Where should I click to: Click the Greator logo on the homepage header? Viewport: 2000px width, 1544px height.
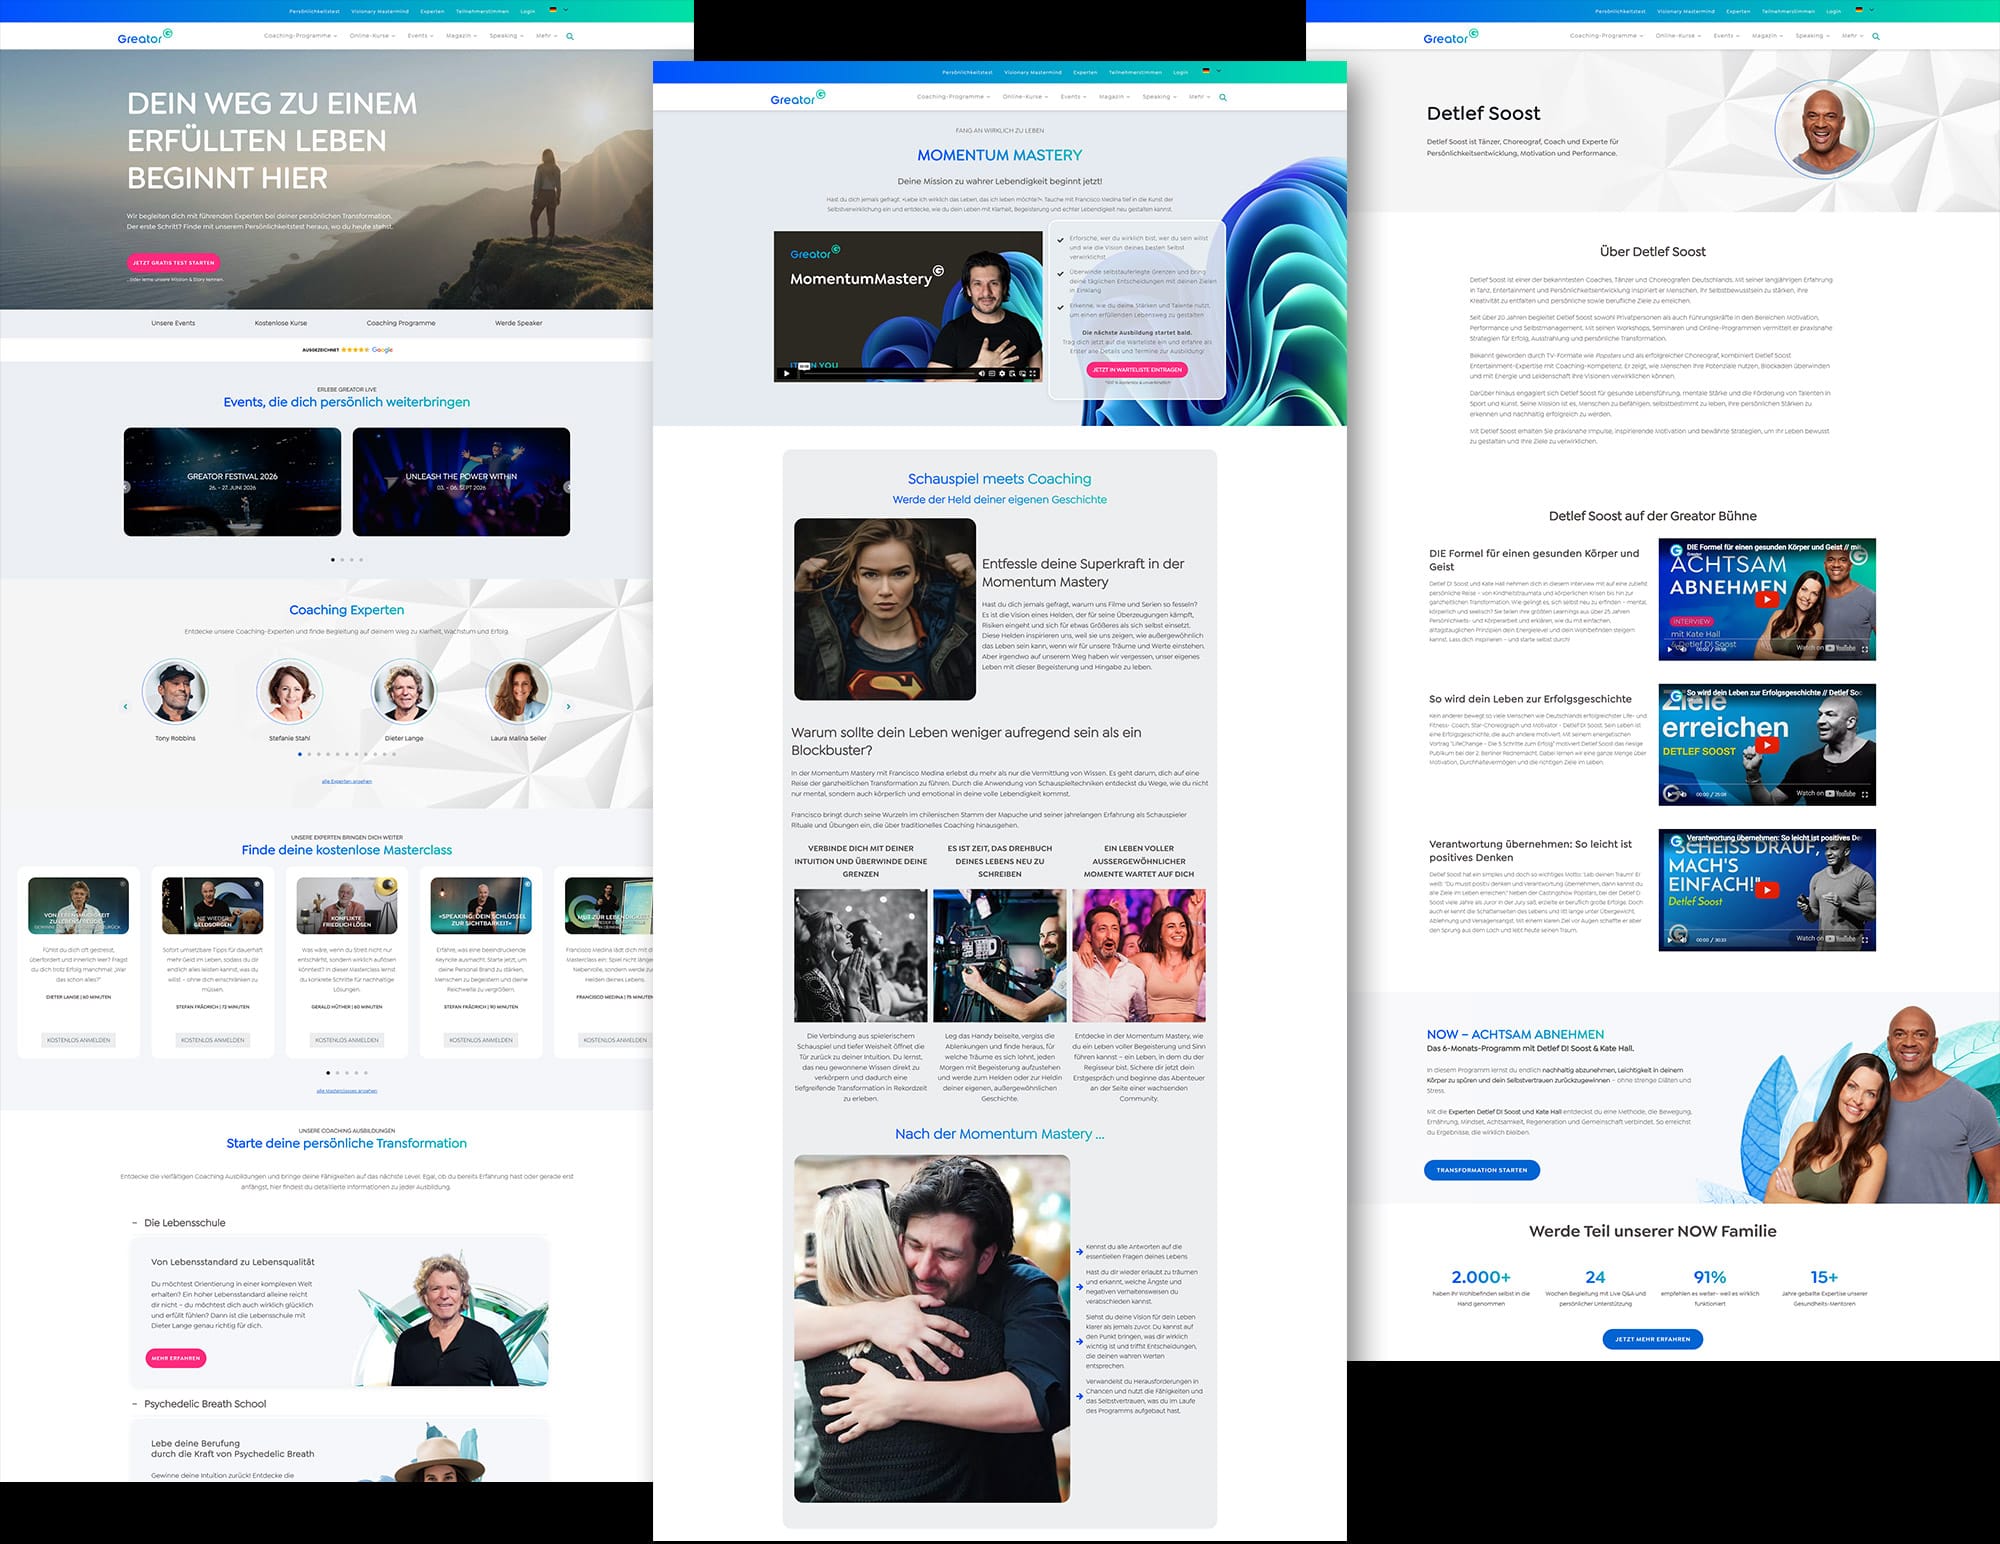145,37
